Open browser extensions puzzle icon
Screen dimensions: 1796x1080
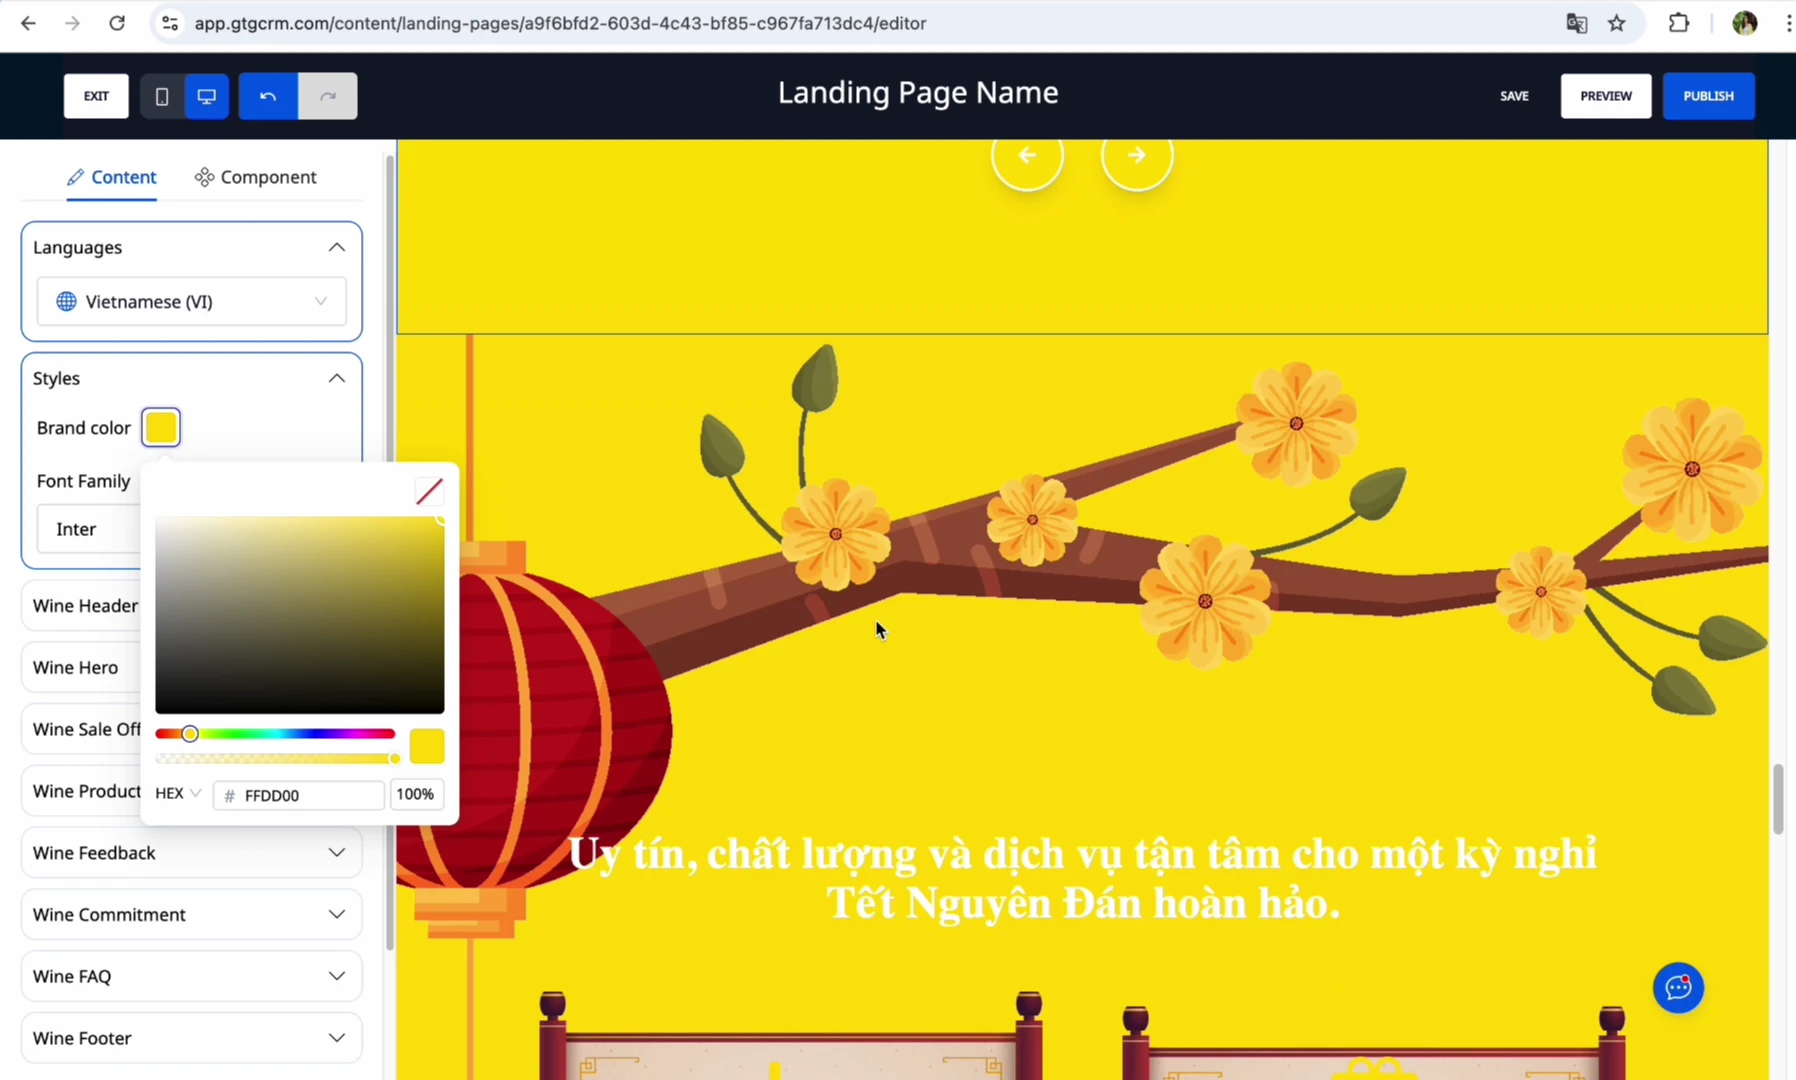[1679, 23]
